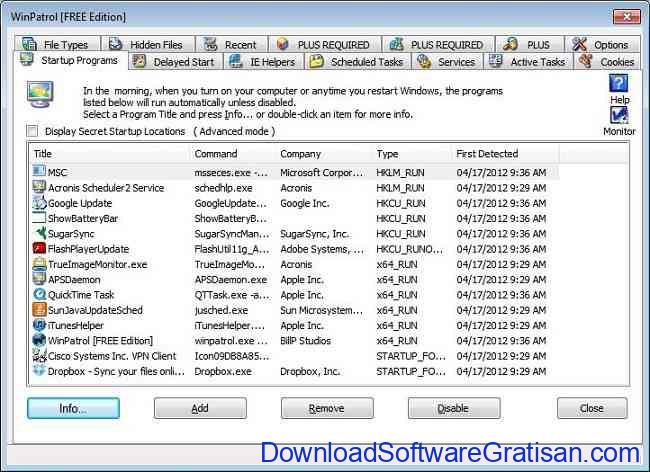Click the Cisco Systems VPN Client icon
Viewport: 650px width, 472px height.
(39, 355)
